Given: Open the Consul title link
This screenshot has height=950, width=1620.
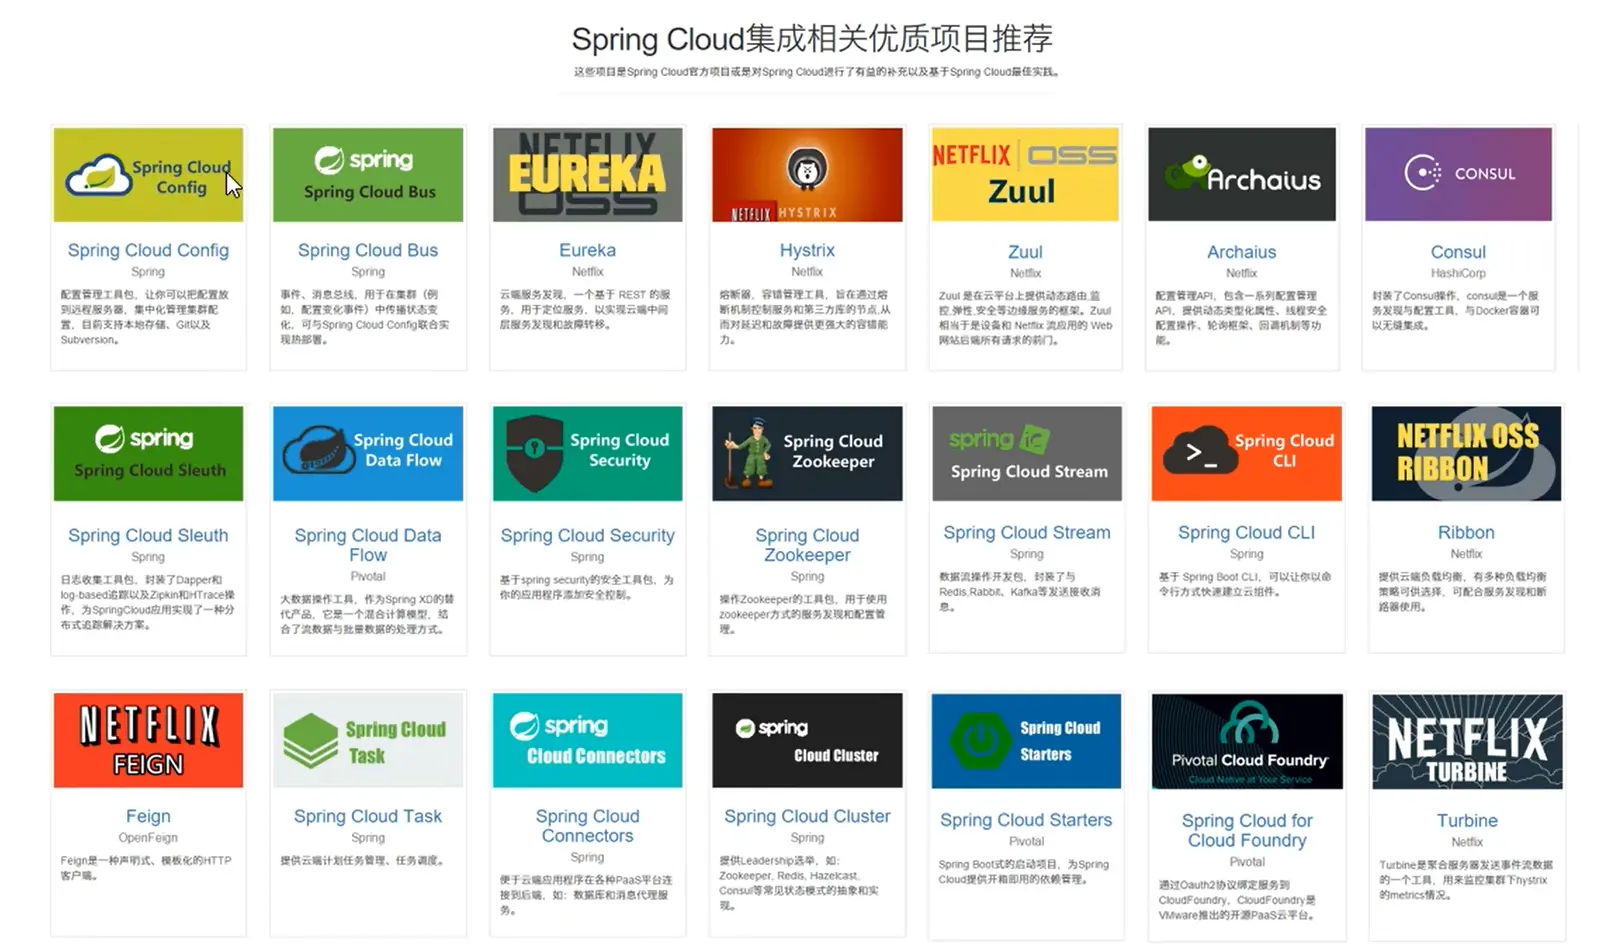Looking at the screenshot, I should [x=1458, y=252].
